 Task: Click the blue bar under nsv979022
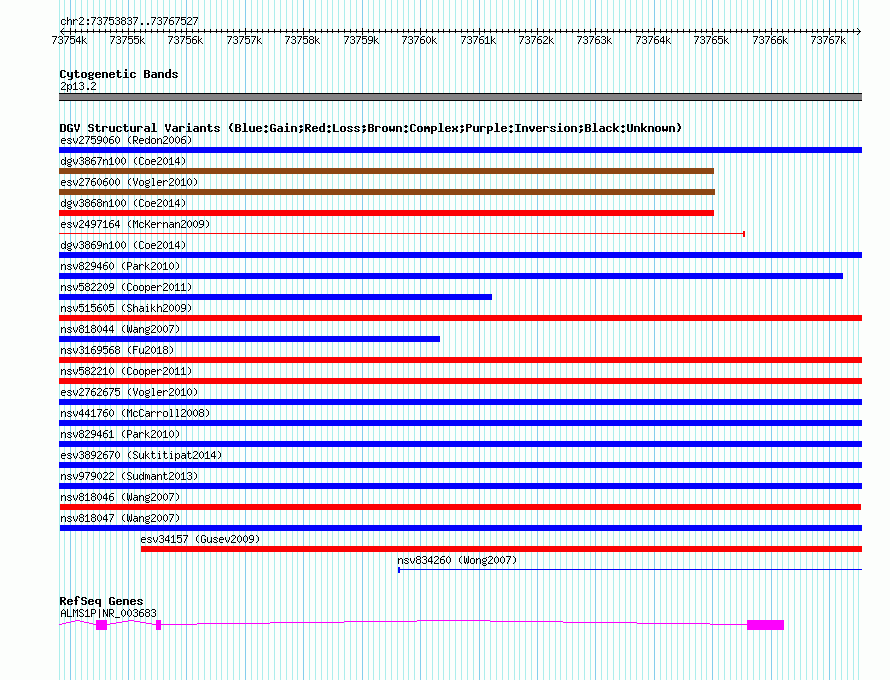pyautogui.click(x=460, y=486)
